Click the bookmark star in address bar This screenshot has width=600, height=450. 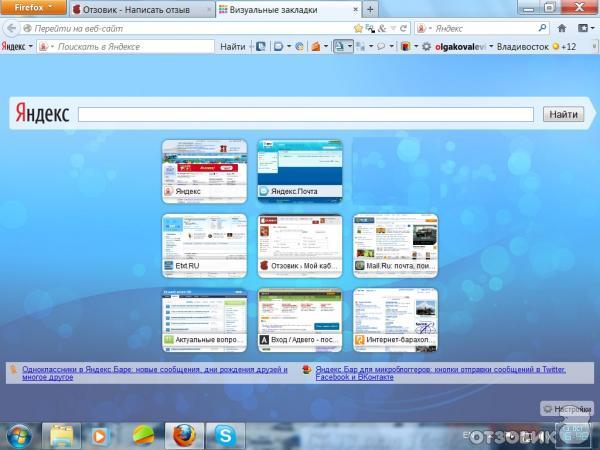[359, 29]
